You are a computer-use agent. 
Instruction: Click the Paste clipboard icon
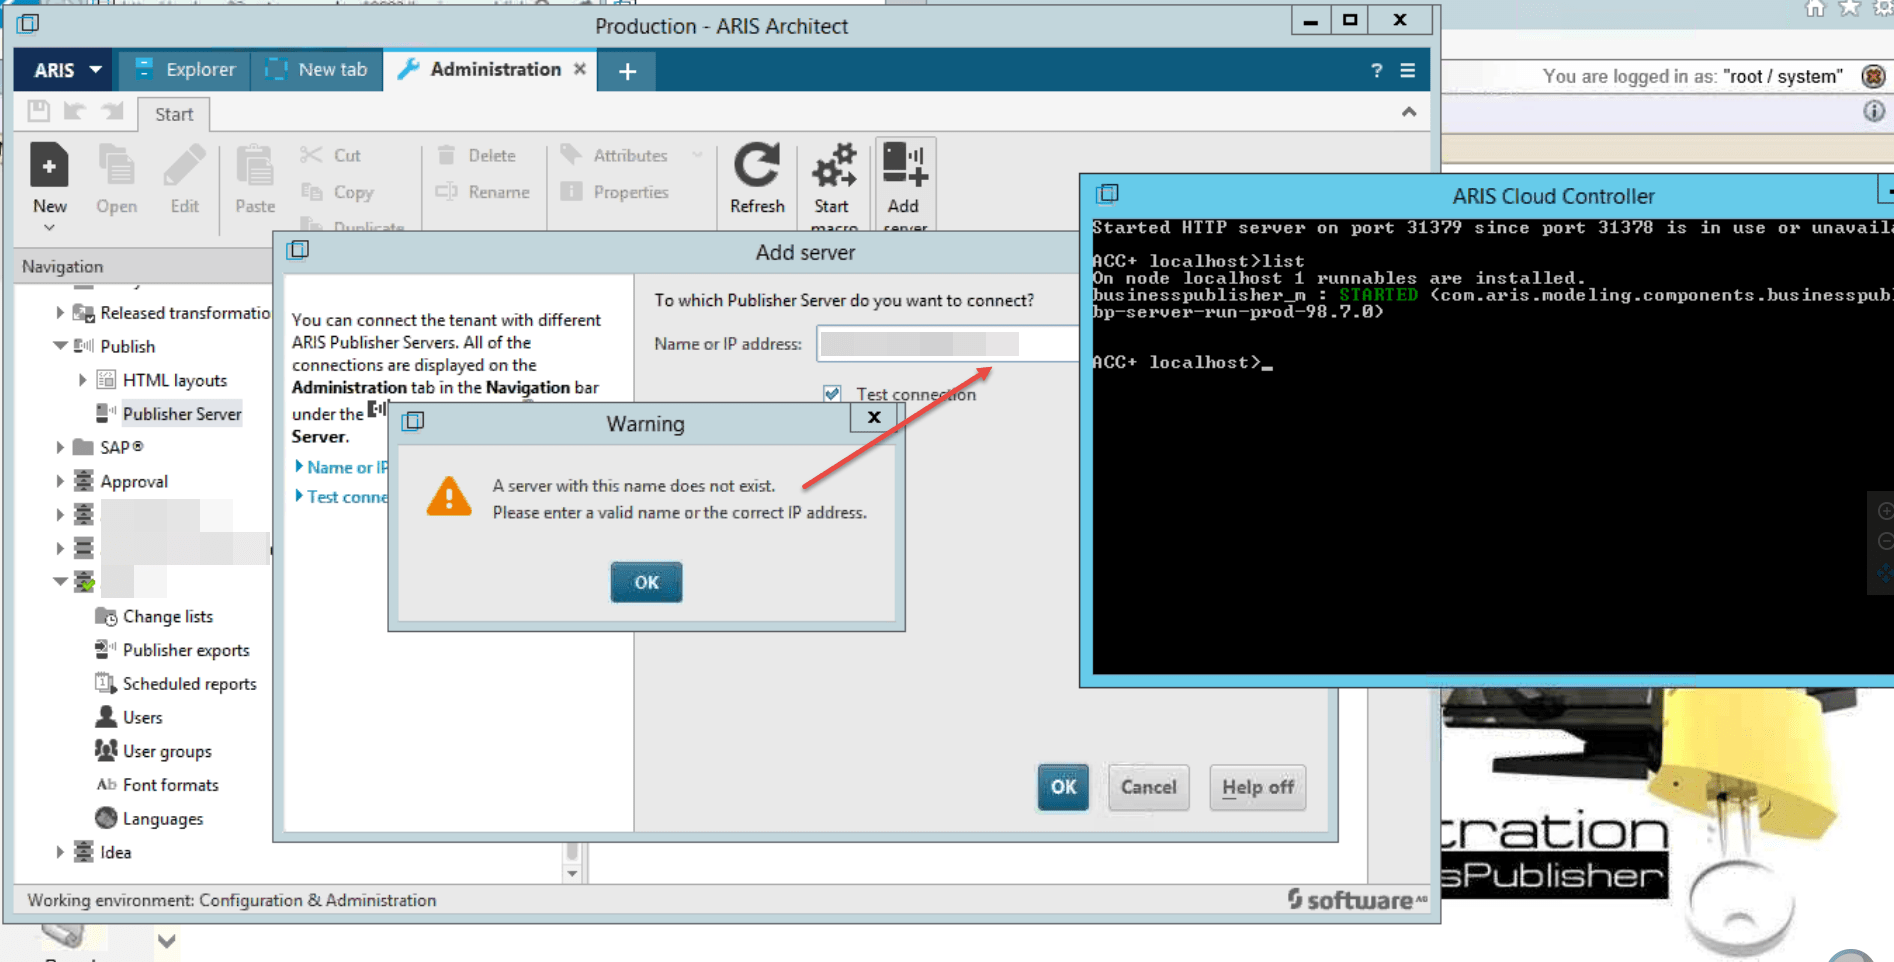(254, 165)
